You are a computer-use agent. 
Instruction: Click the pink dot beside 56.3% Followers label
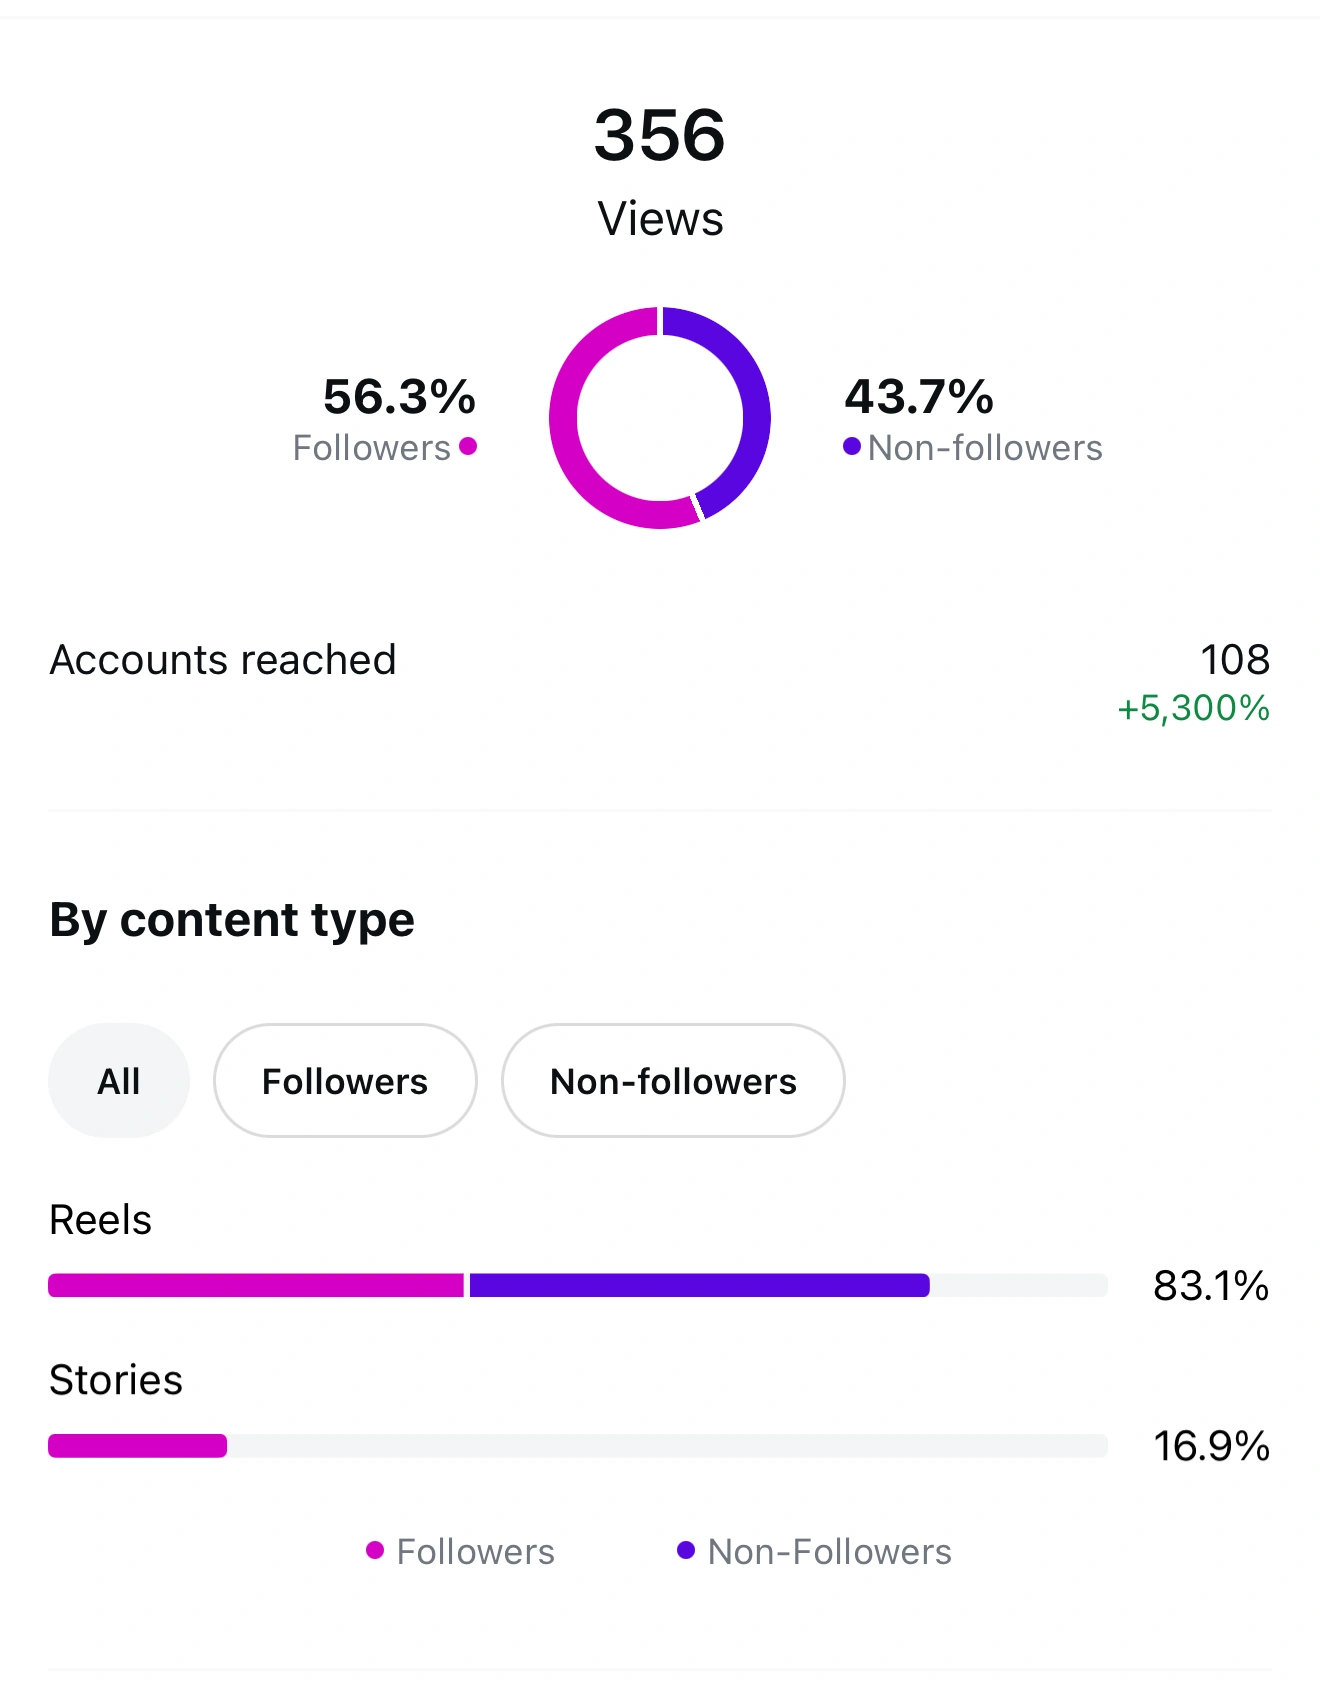[468, 446]
